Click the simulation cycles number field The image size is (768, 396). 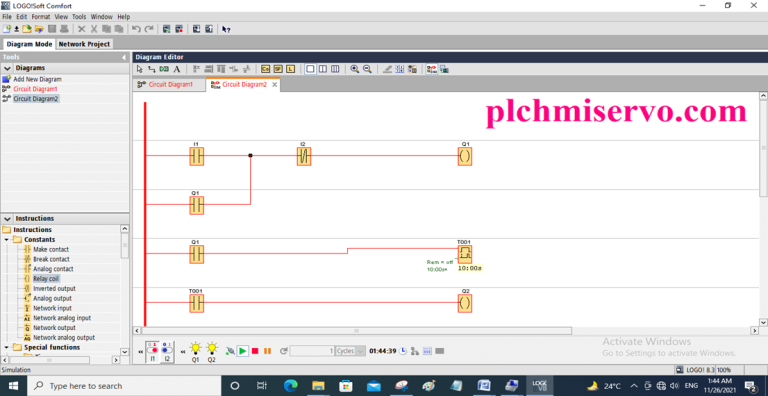click(312, 351)
